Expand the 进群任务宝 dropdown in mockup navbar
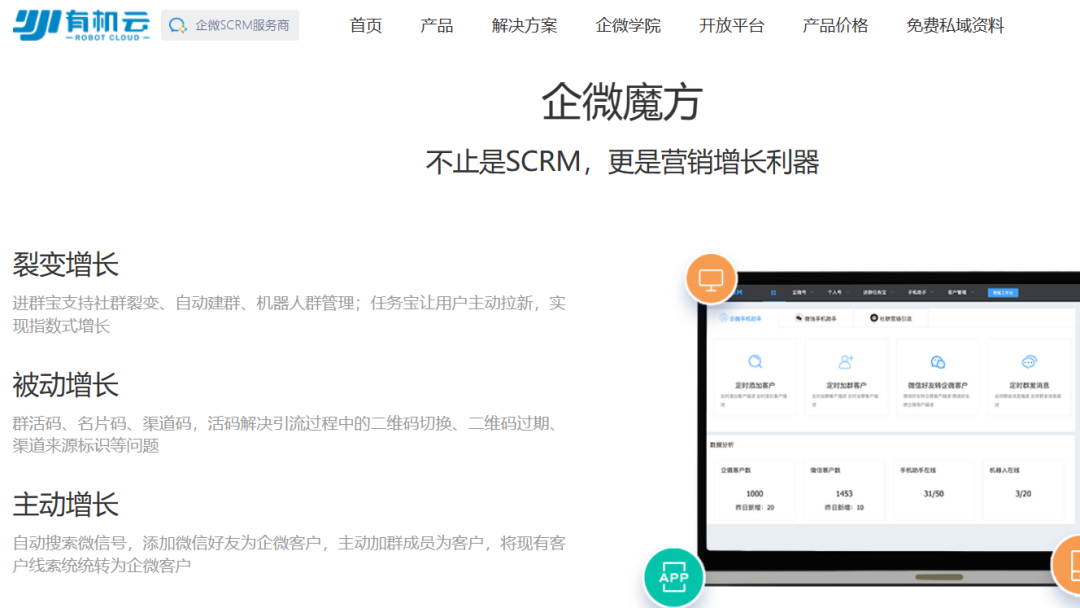 (878, 293)
